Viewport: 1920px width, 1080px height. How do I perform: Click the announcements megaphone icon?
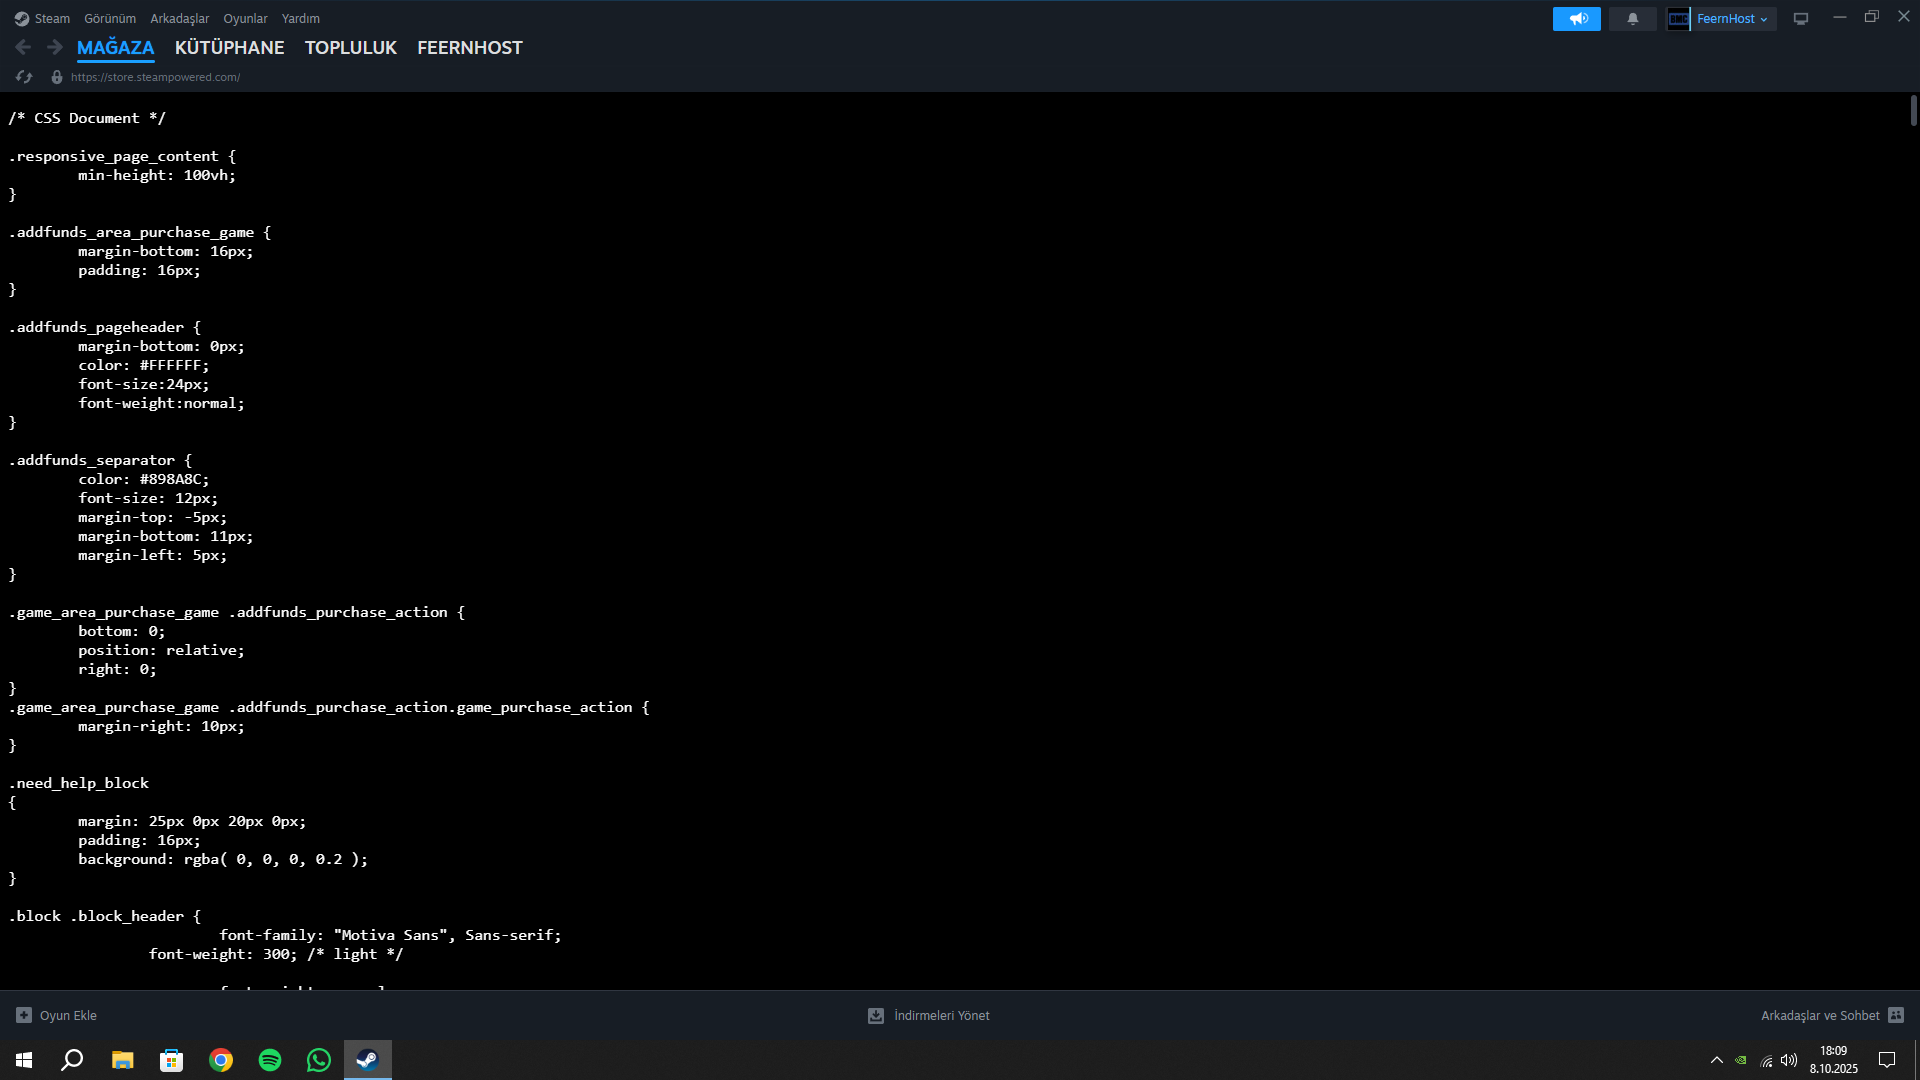pos(1576,19)
